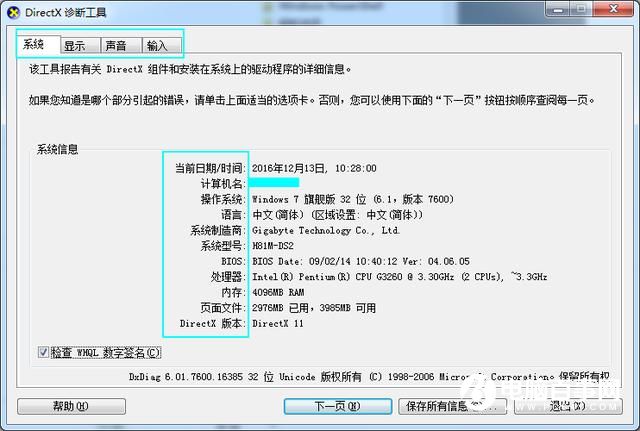The image size is (640, 431).
Task: Click the BIOS label
Action: pyautogui.click(x=233, y=261)
